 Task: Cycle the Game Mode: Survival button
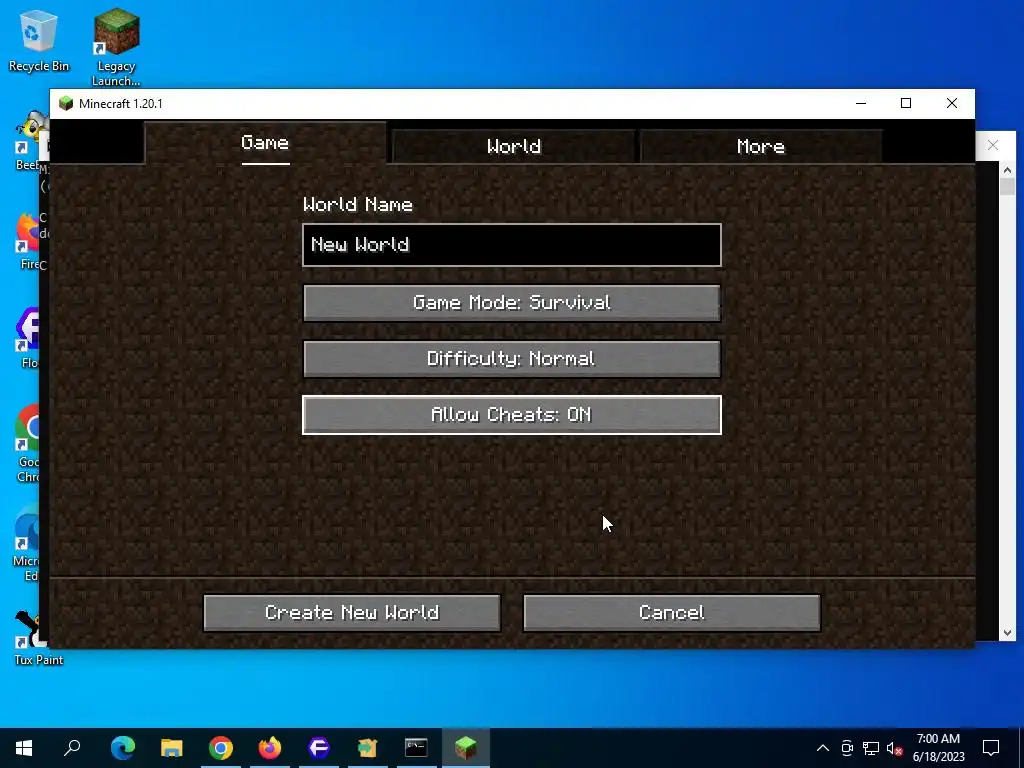click(512, 302)
